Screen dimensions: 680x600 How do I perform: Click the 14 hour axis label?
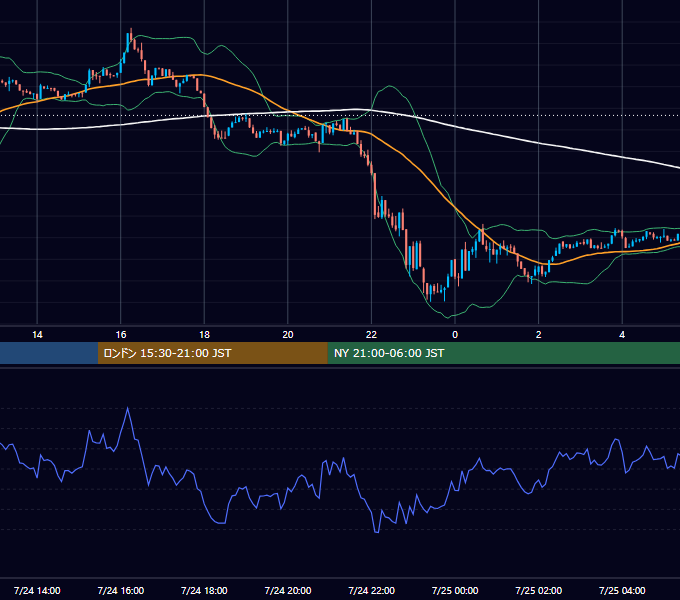coord(37,335)
